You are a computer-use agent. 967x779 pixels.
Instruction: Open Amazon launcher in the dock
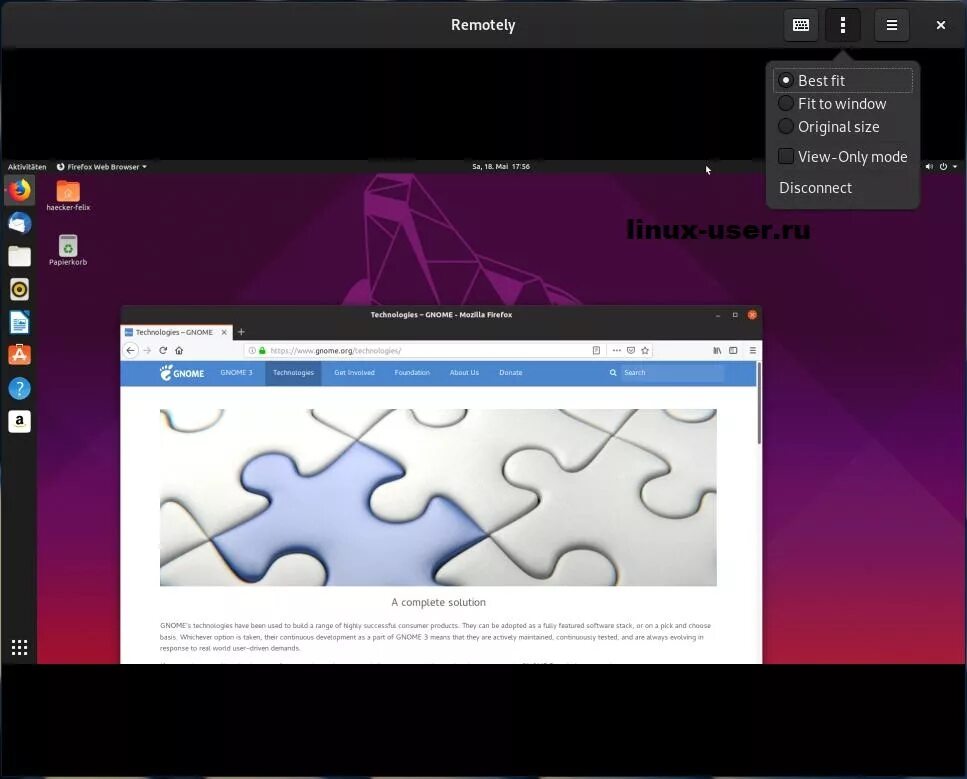tap(19, 421)
